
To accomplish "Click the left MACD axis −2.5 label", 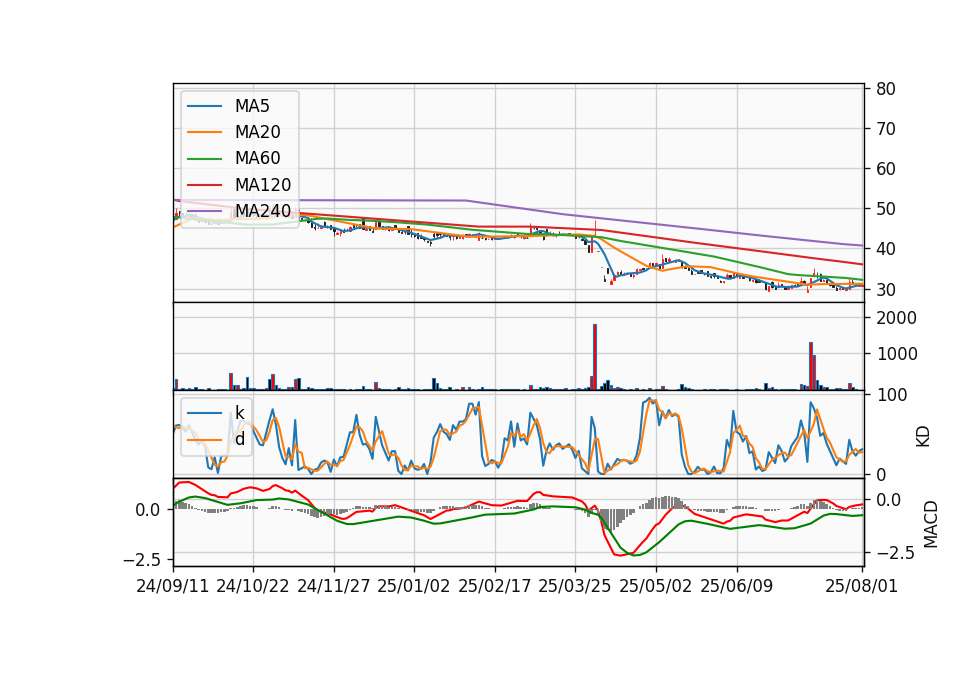I will (142, 560).
